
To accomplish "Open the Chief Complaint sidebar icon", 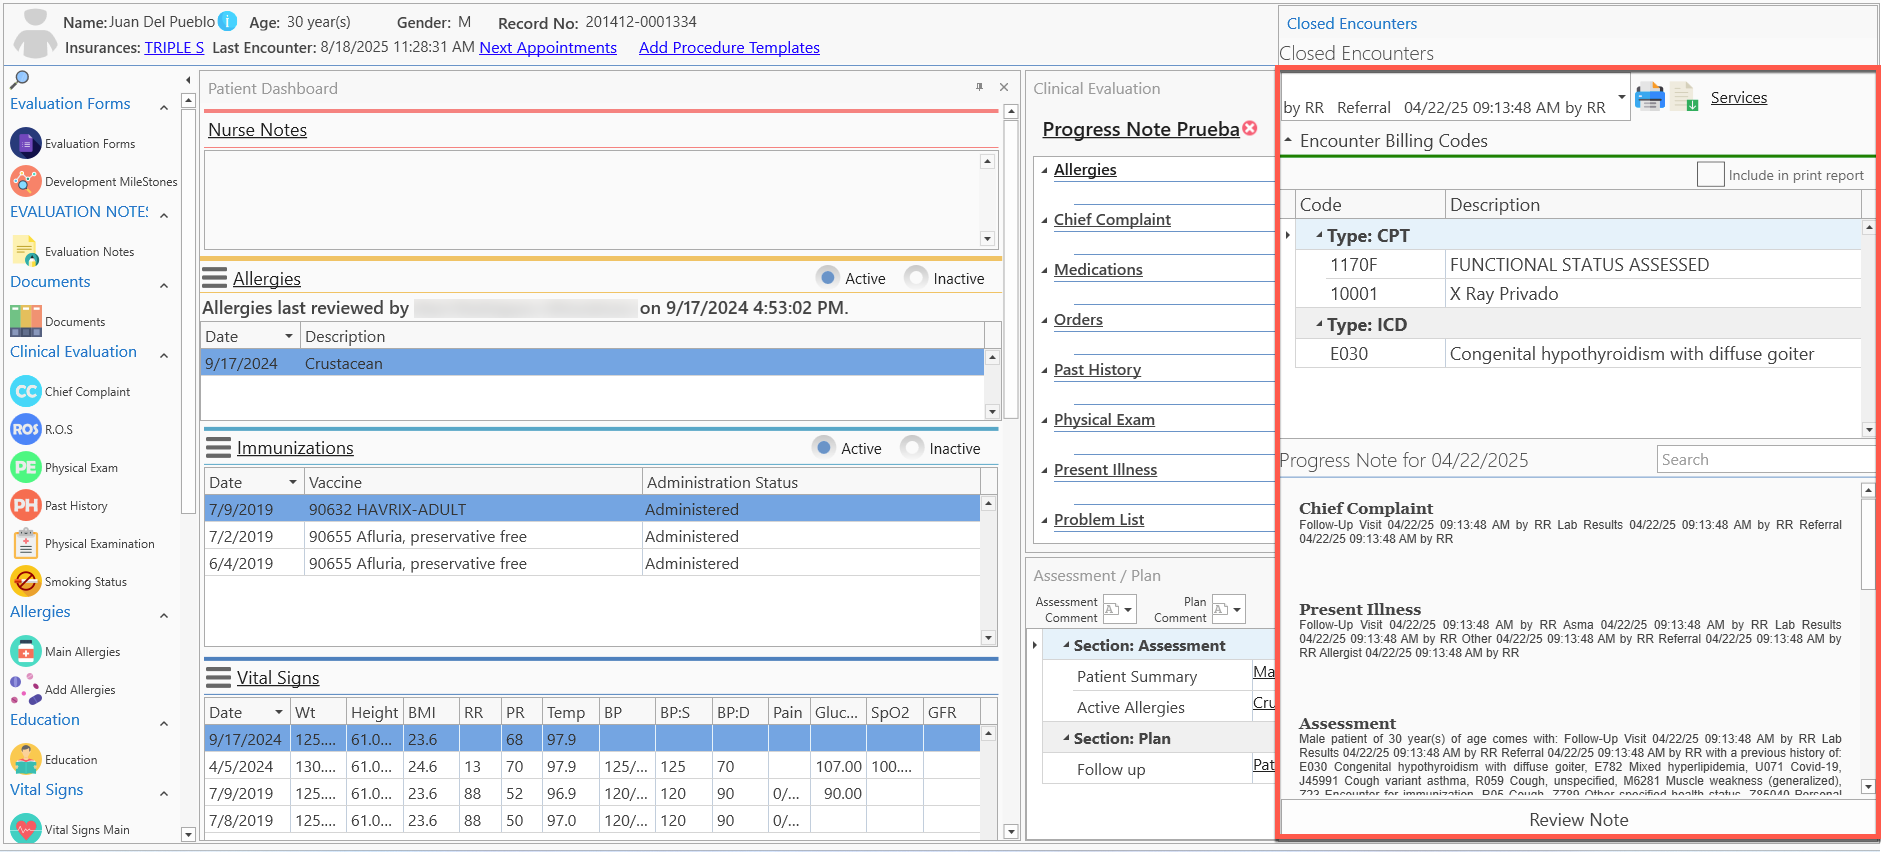I will pos(26,391).
